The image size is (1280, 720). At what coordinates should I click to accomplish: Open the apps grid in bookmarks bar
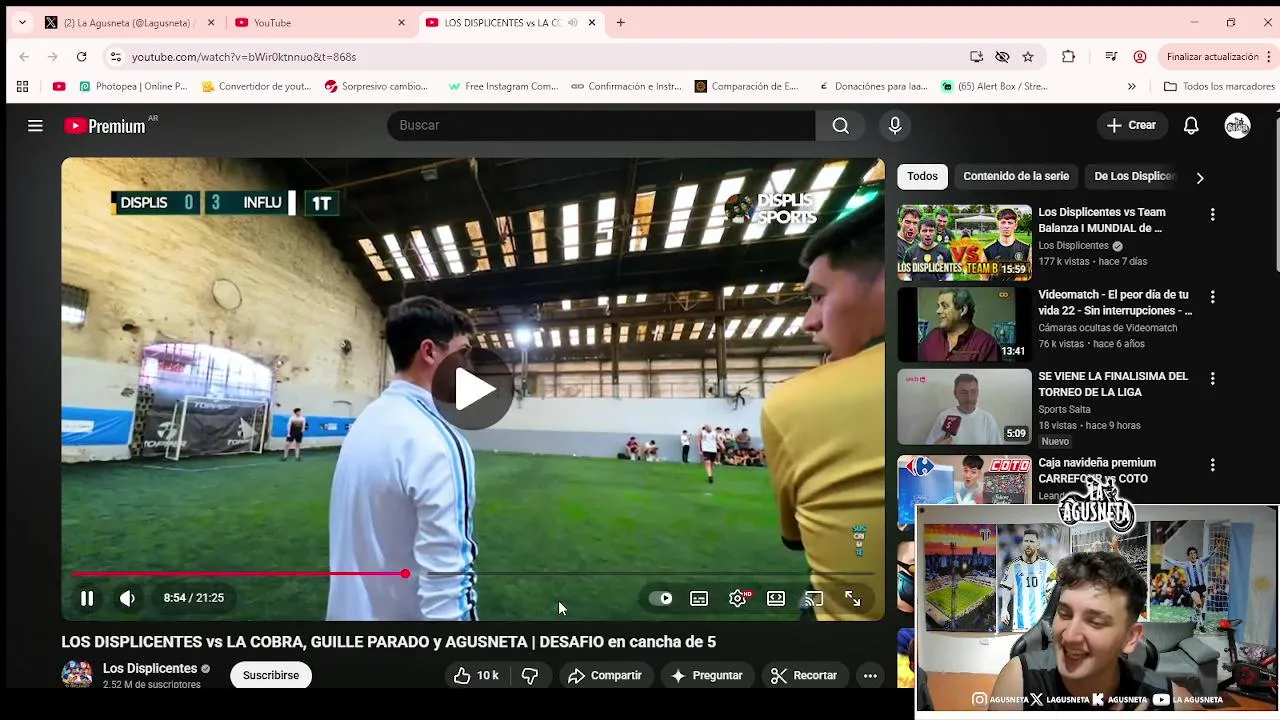point(22,87)
